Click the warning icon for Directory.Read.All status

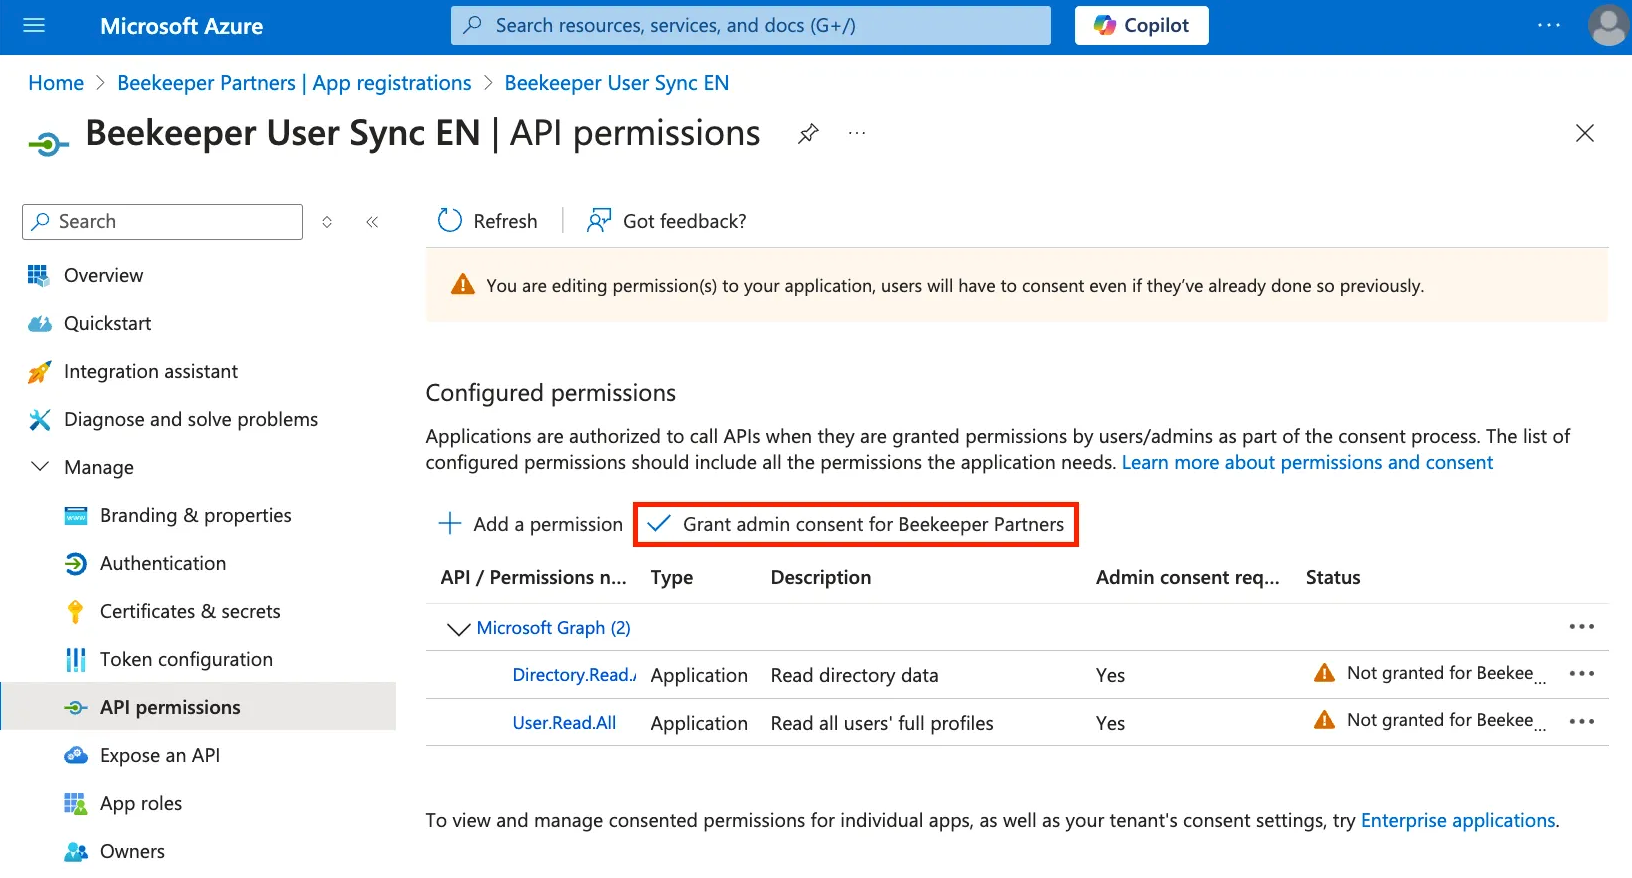pos(1325,673)
